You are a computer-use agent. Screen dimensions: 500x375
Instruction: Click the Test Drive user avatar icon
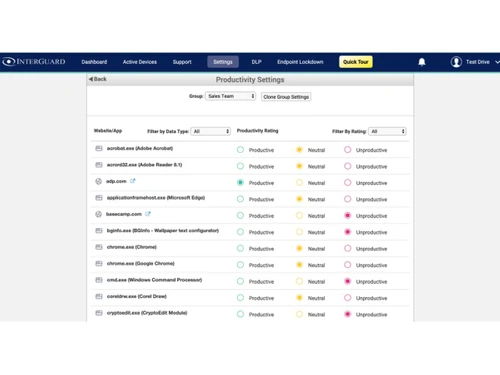click(456, 62)
